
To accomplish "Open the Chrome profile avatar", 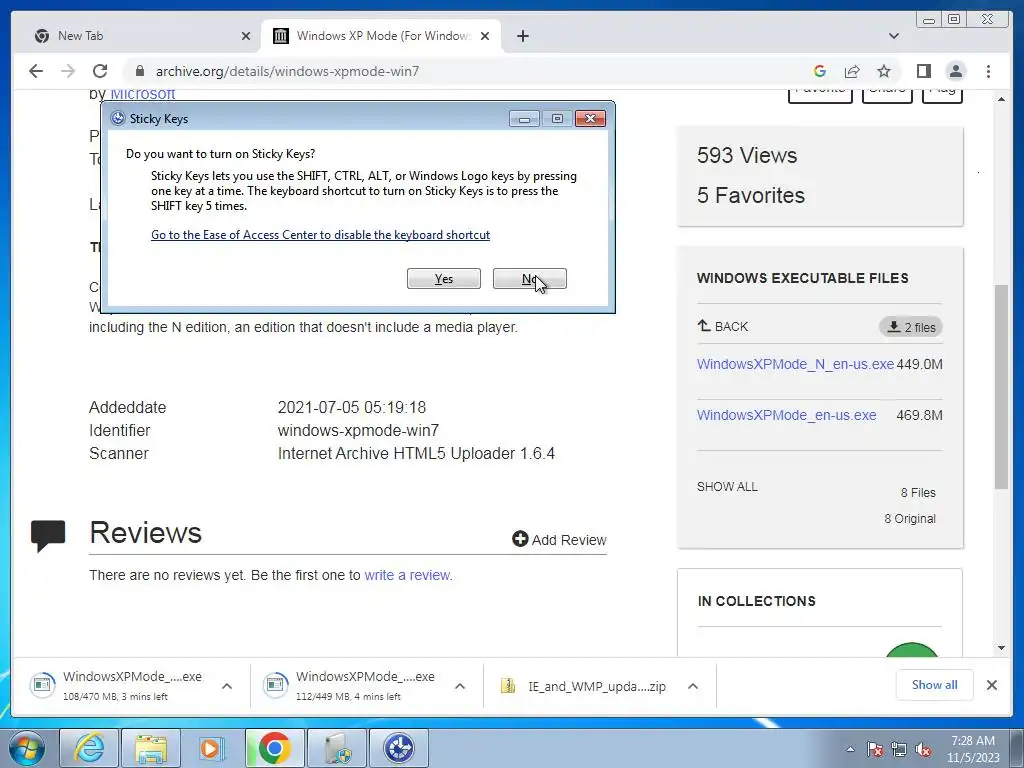I will (x=955, y=71).
